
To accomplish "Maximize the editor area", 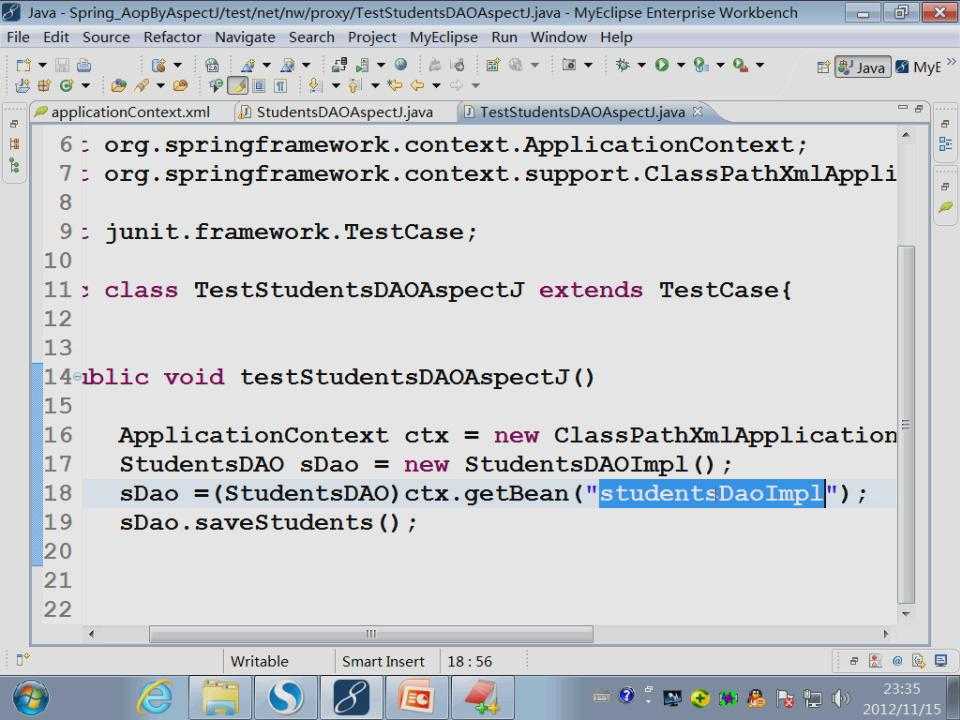I will pos(918,108).
